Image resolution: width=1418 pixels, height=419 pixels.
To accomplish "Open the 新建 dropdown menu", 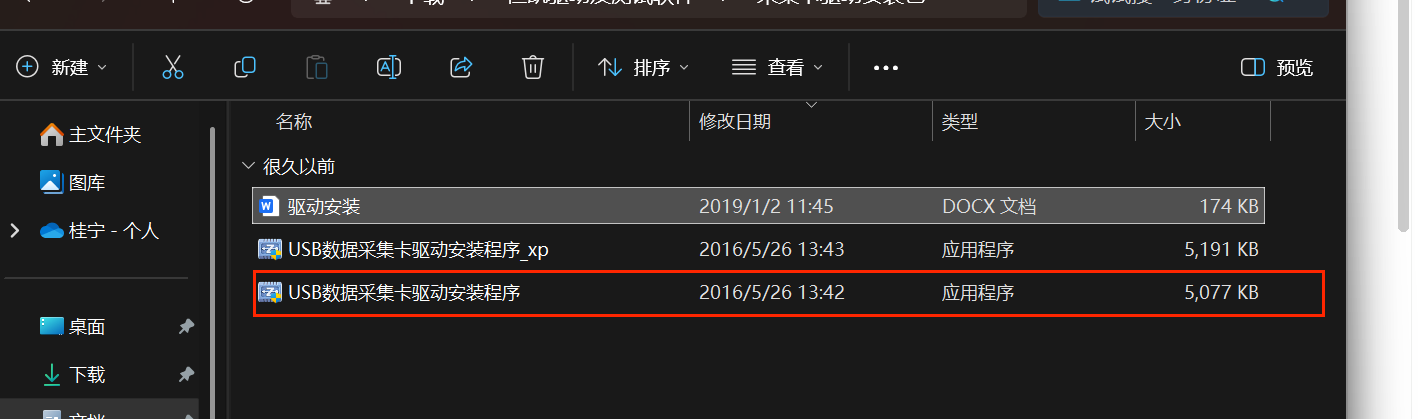I will click(x=62, y=67).
